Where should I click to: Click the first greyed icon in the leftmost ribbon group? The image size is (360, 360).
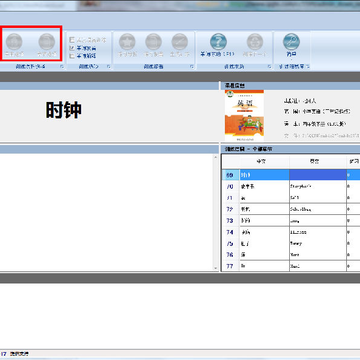[14, 42]
